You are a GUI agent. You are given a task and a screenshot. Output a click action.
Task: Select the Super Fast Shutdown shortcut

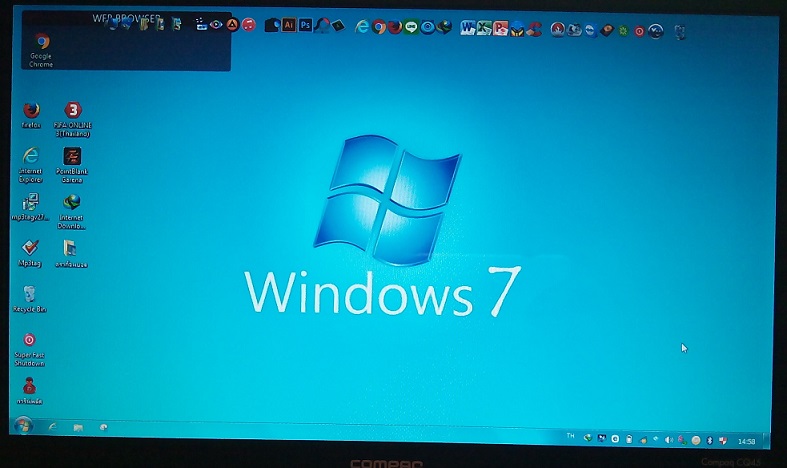coord(29,349)
